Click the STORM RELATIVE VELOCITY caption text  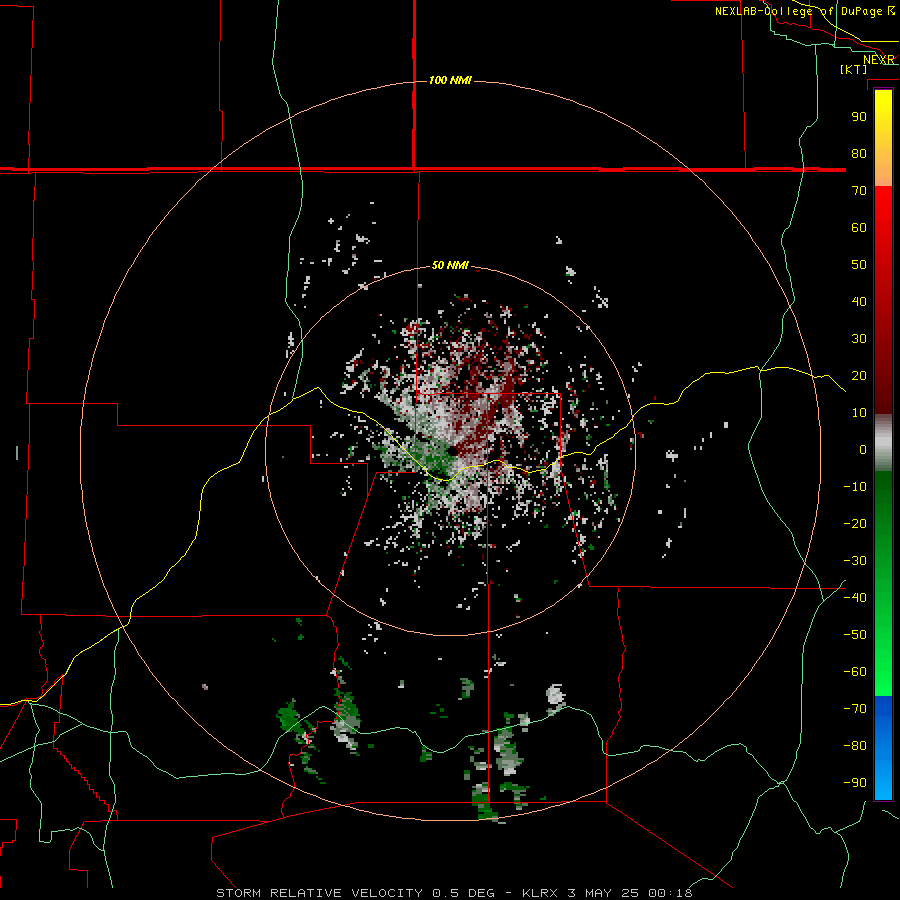coord(455,893)
